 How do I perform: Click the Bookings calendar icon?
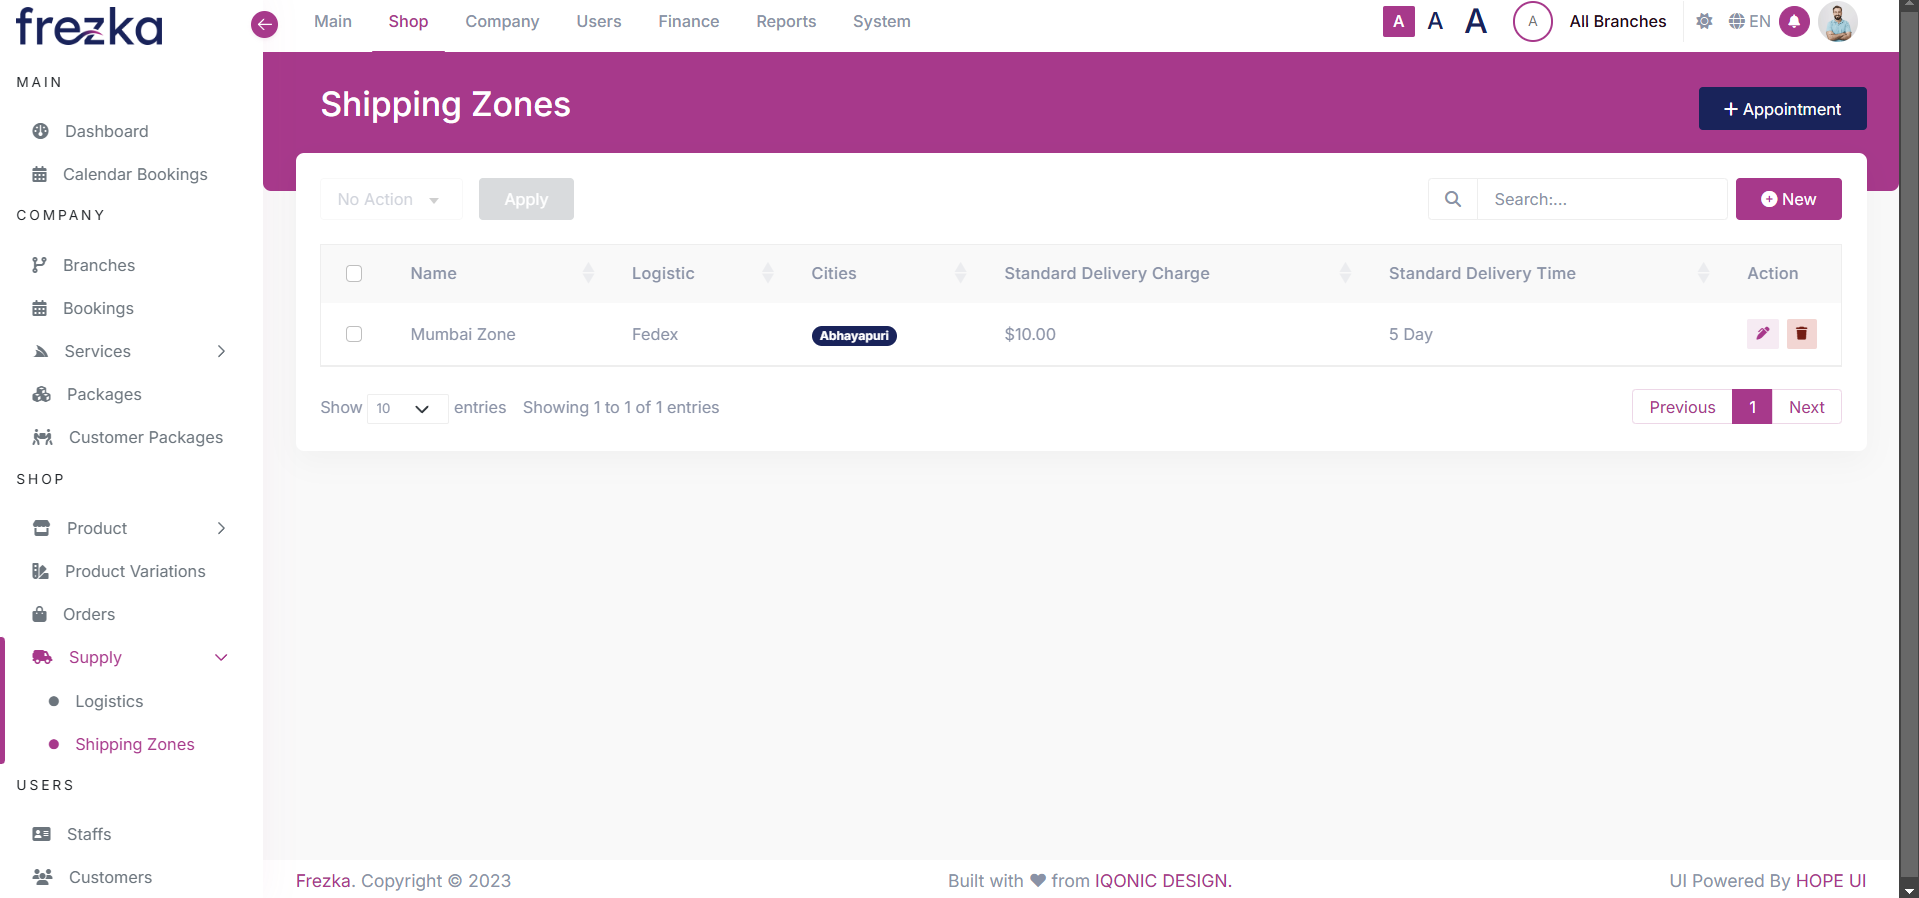pos(40,308)
